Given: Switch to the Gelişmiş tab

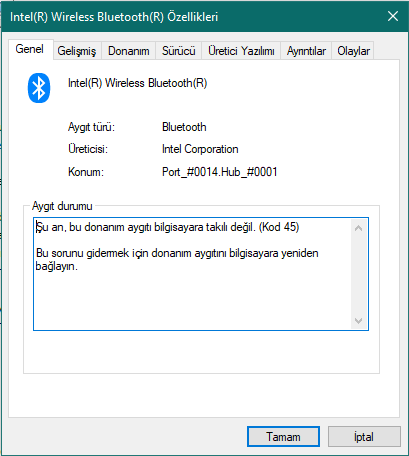Looking at the screenshot, I should click(77, 51).
